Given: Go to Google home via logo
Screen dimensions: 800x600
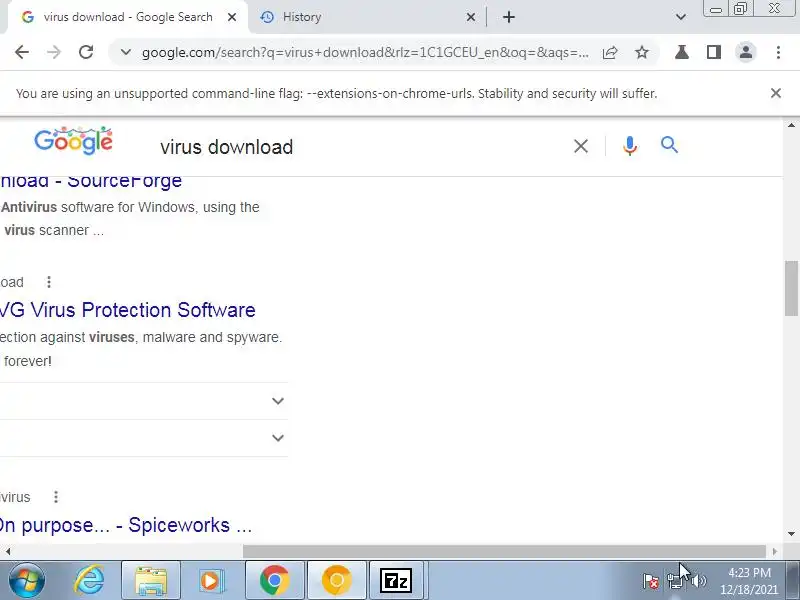Looking at the screenshot, I should [73, 141].
